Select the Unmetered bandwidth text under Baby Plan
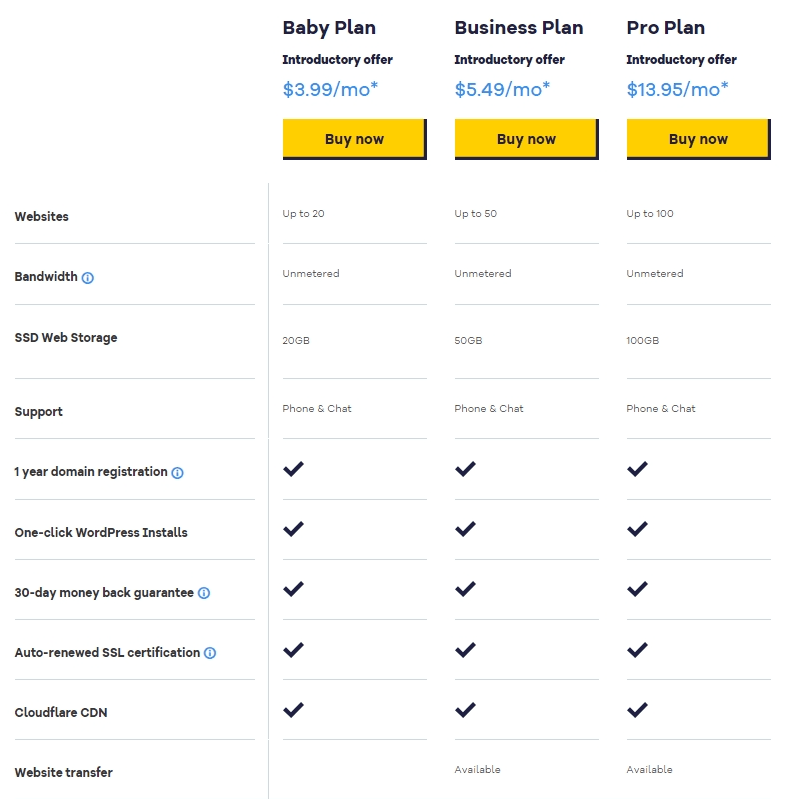 [311, 273]
